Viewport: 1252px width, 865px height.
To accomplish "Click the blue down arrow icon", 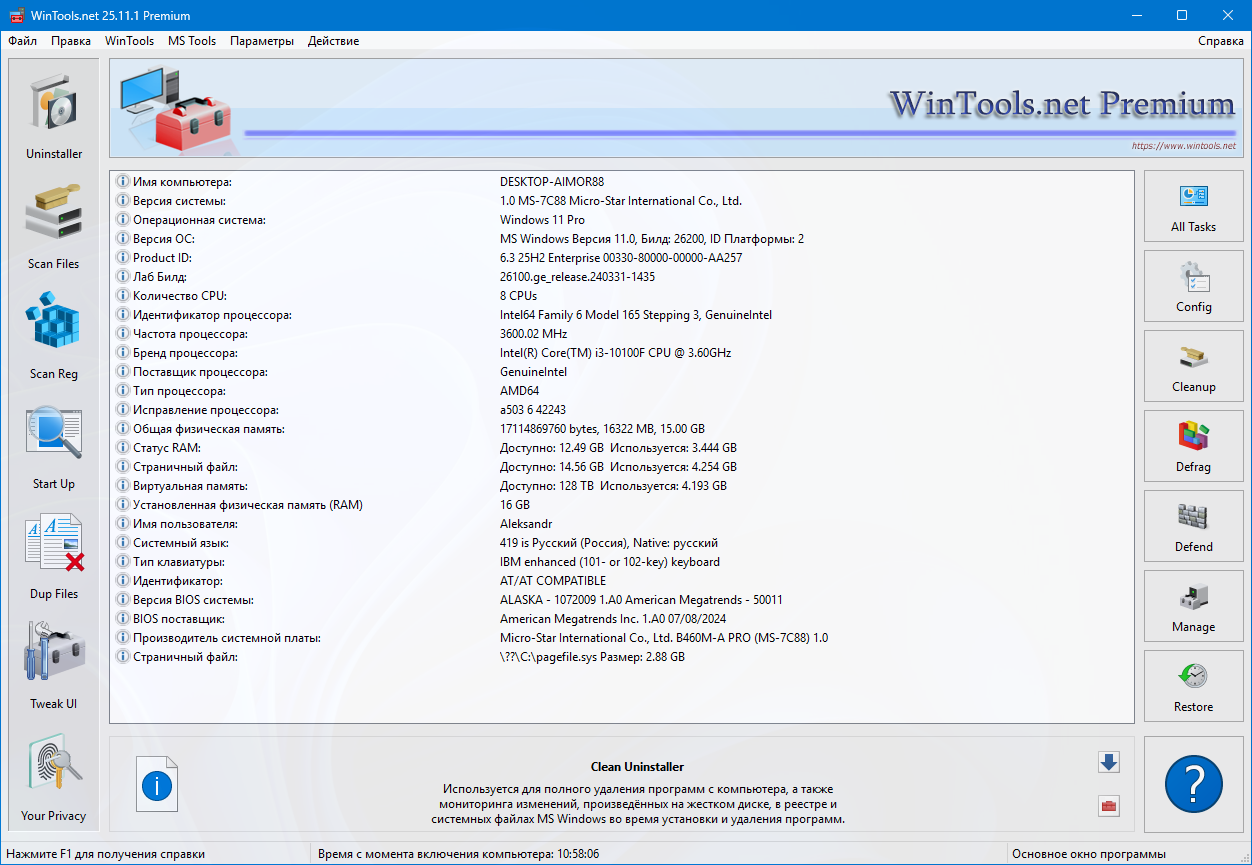I will pos(1108,763).
